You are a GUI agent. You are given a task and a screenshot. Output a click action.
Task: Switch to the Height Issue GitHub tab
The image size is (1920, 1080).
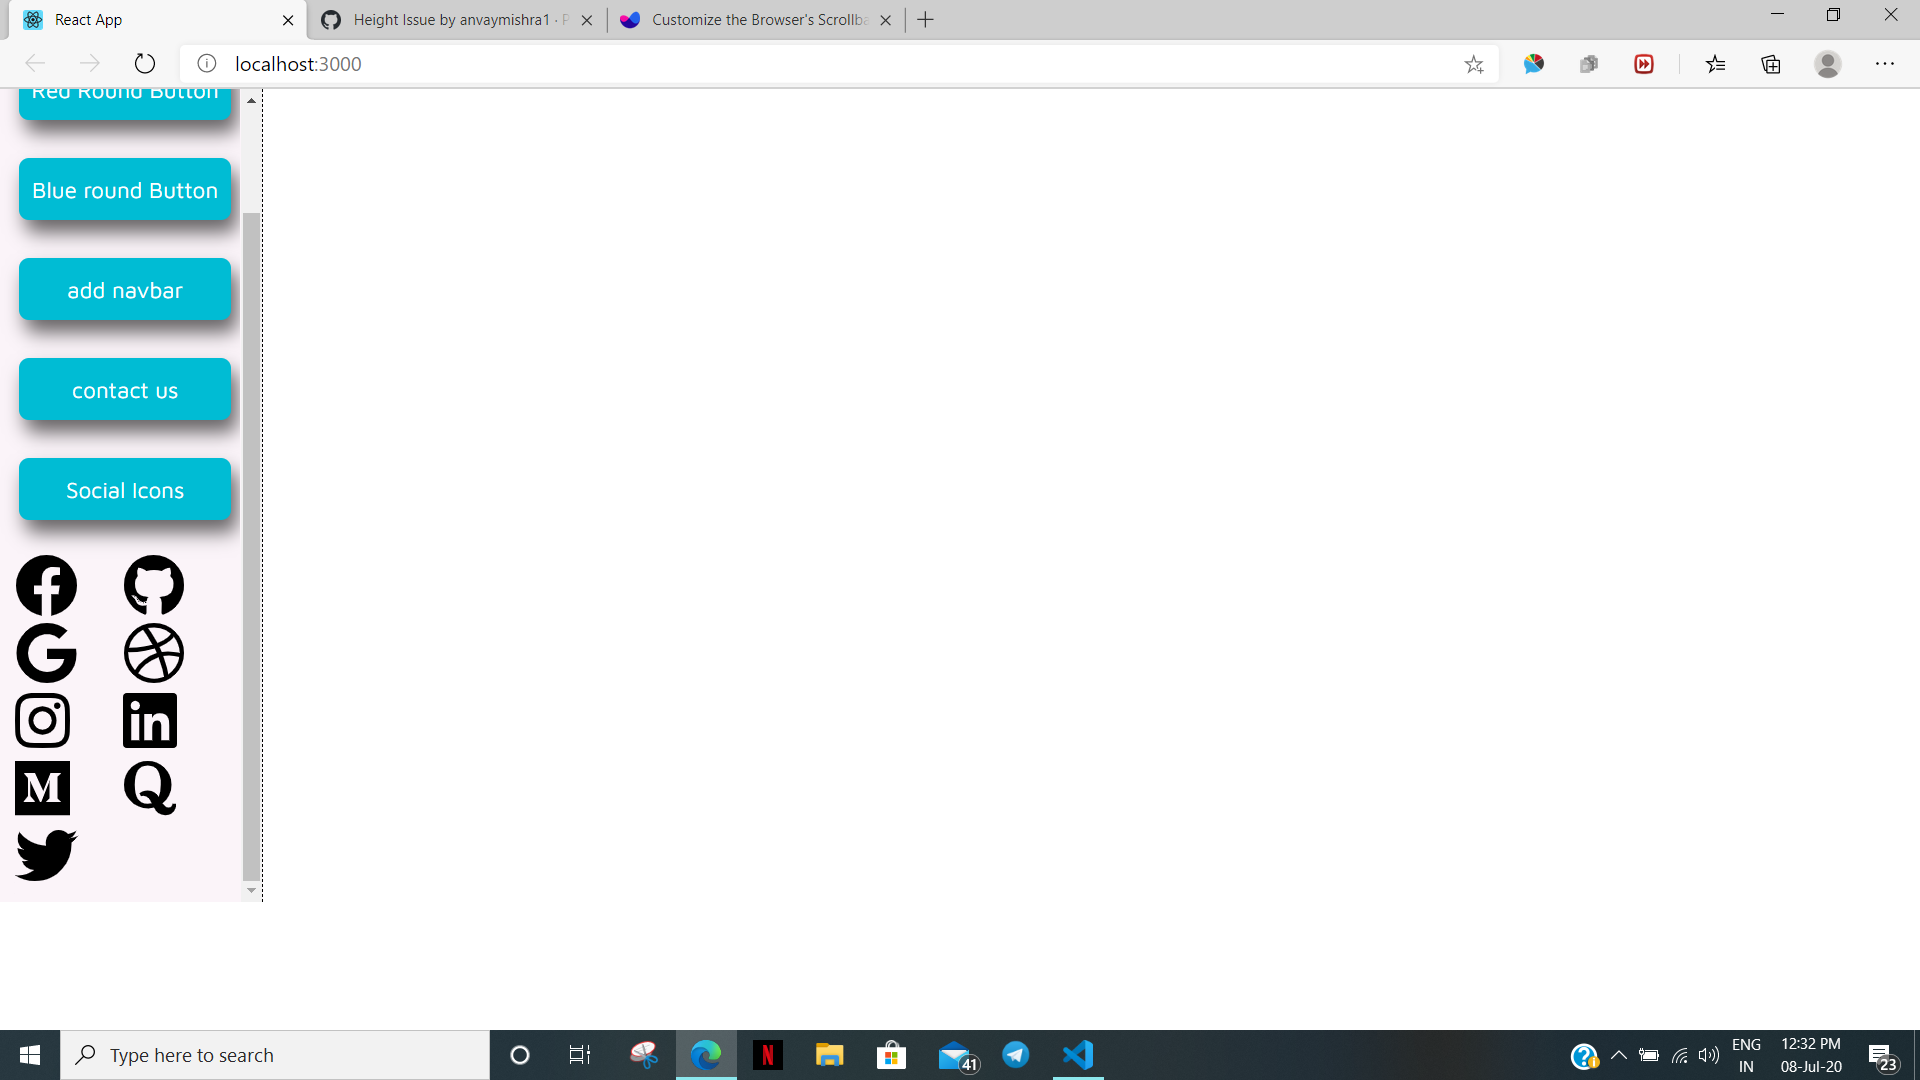coord(450,19)
